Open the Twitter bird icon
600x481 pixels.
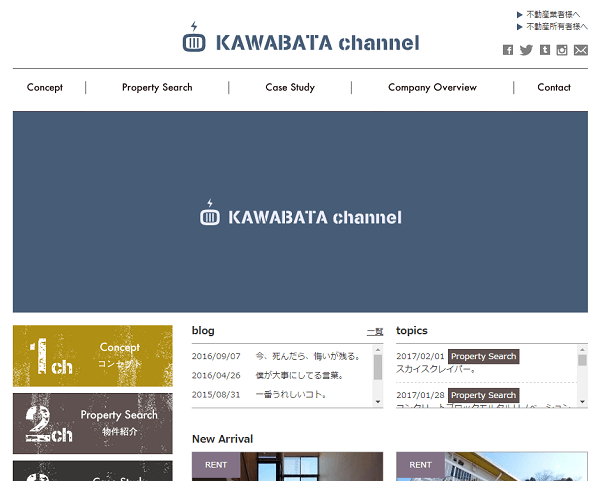[526, 50]
